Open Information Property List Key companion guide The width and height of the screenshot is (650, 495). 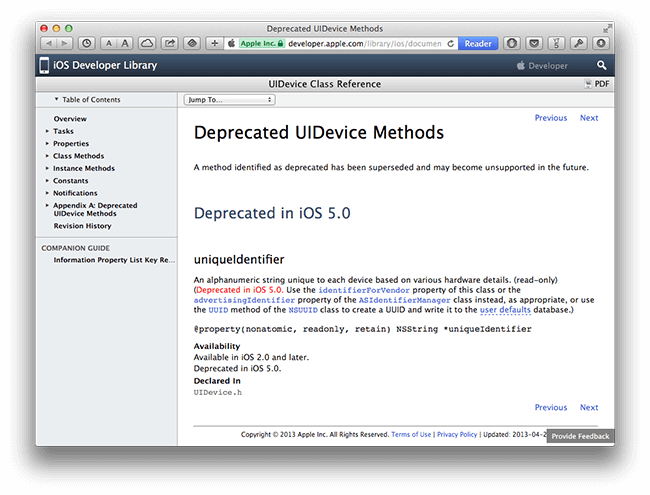(x=114, y=260)
